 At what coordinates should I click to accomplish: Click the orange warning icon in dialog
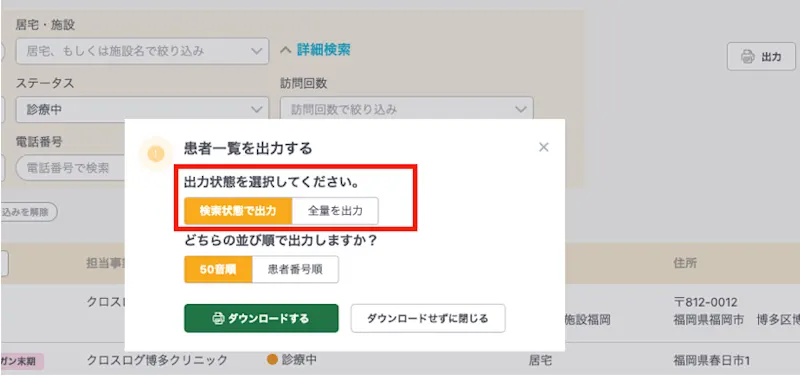156,154
